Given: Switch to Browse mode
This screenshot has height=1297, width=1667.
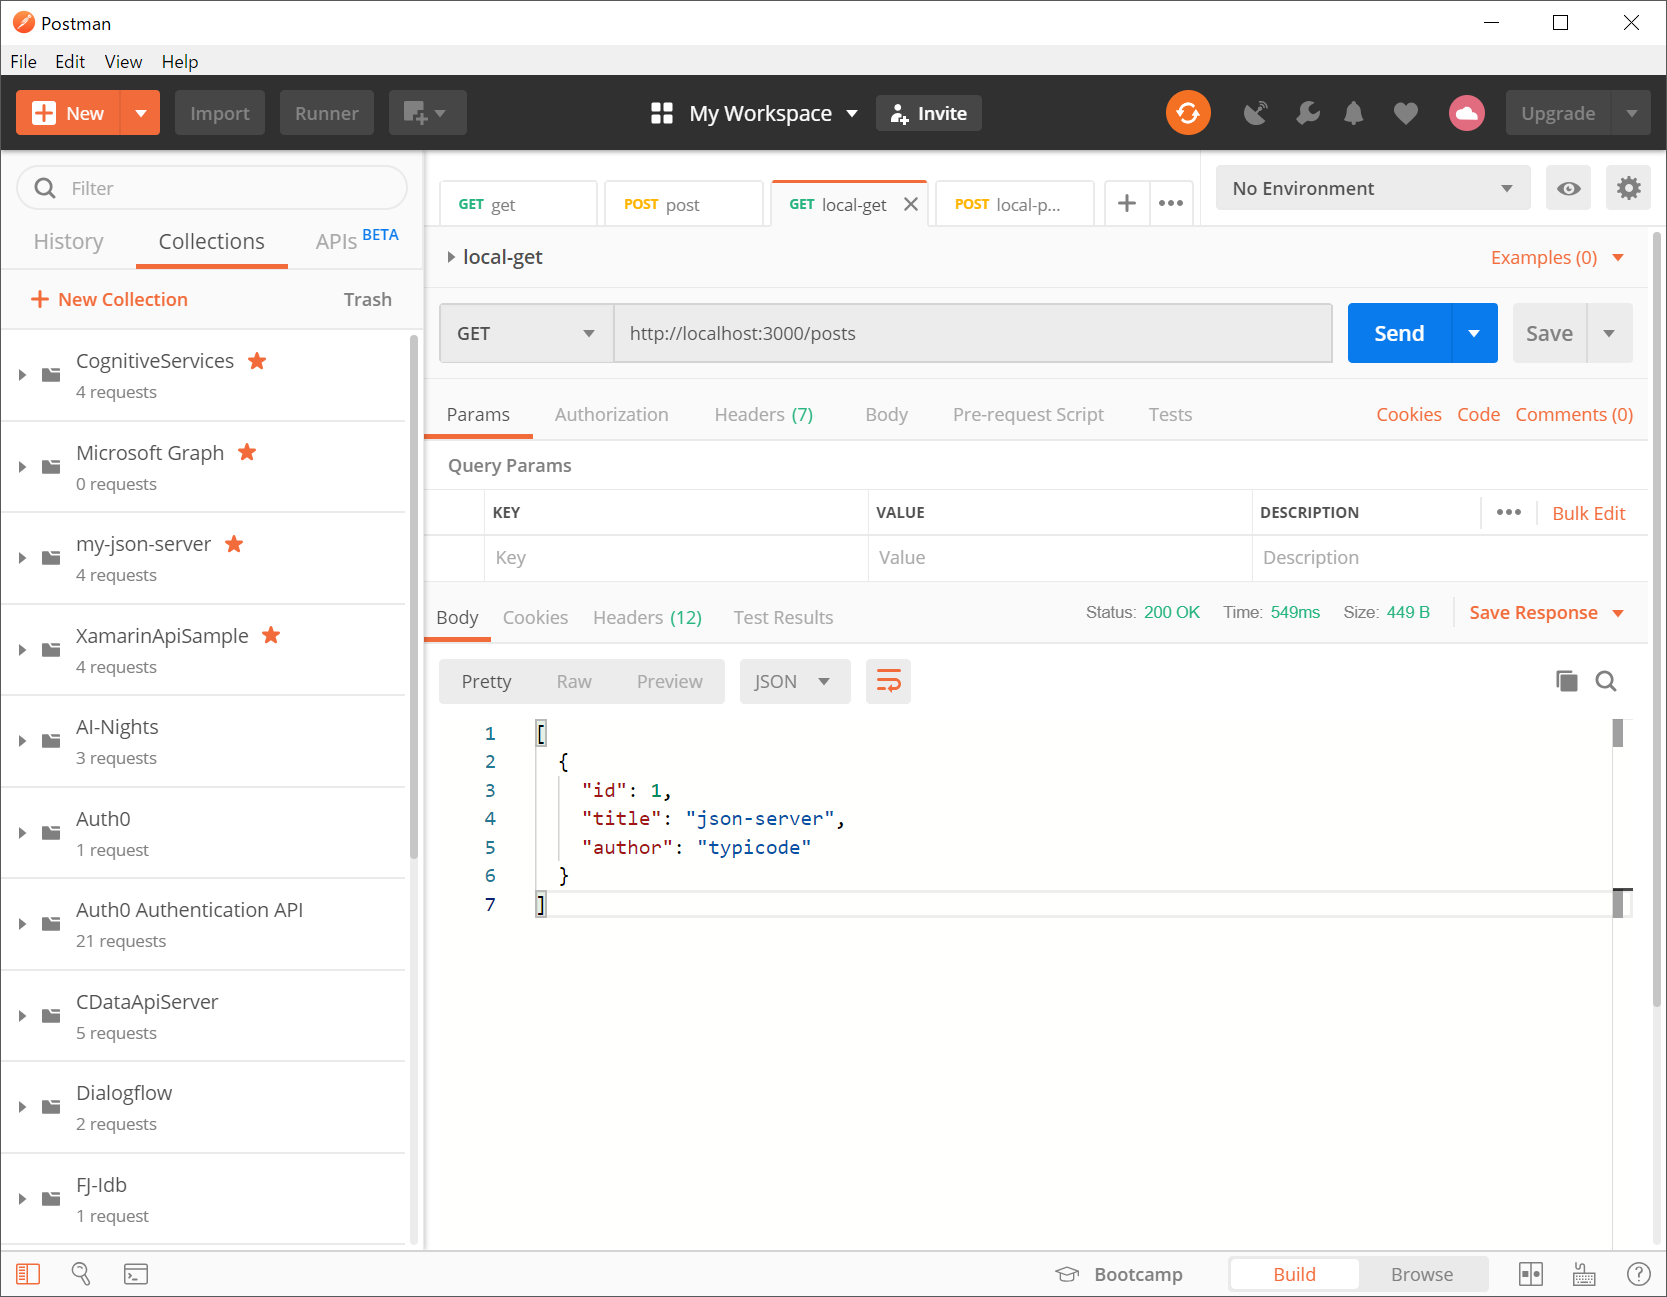Looking at the screenshot, I should click(x=1422, y=1274).
